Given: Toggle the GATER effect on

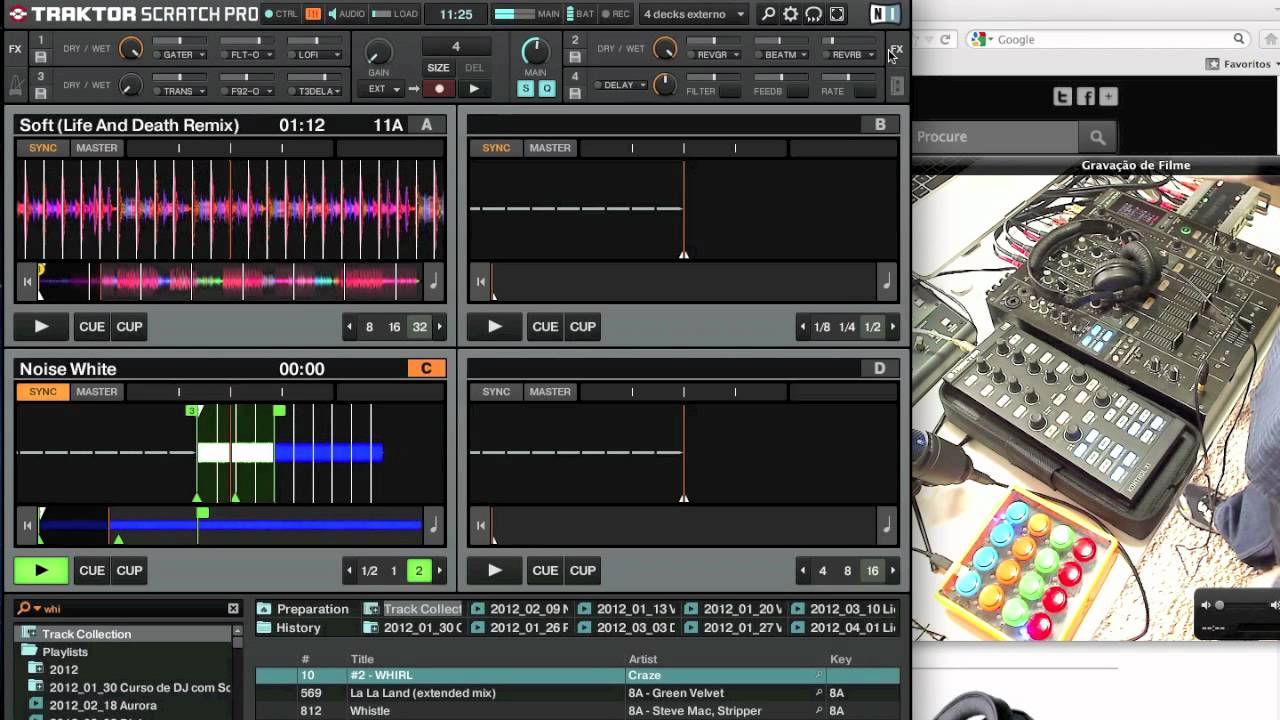Looking at the screenshot, I should click(x=158, y=55).
